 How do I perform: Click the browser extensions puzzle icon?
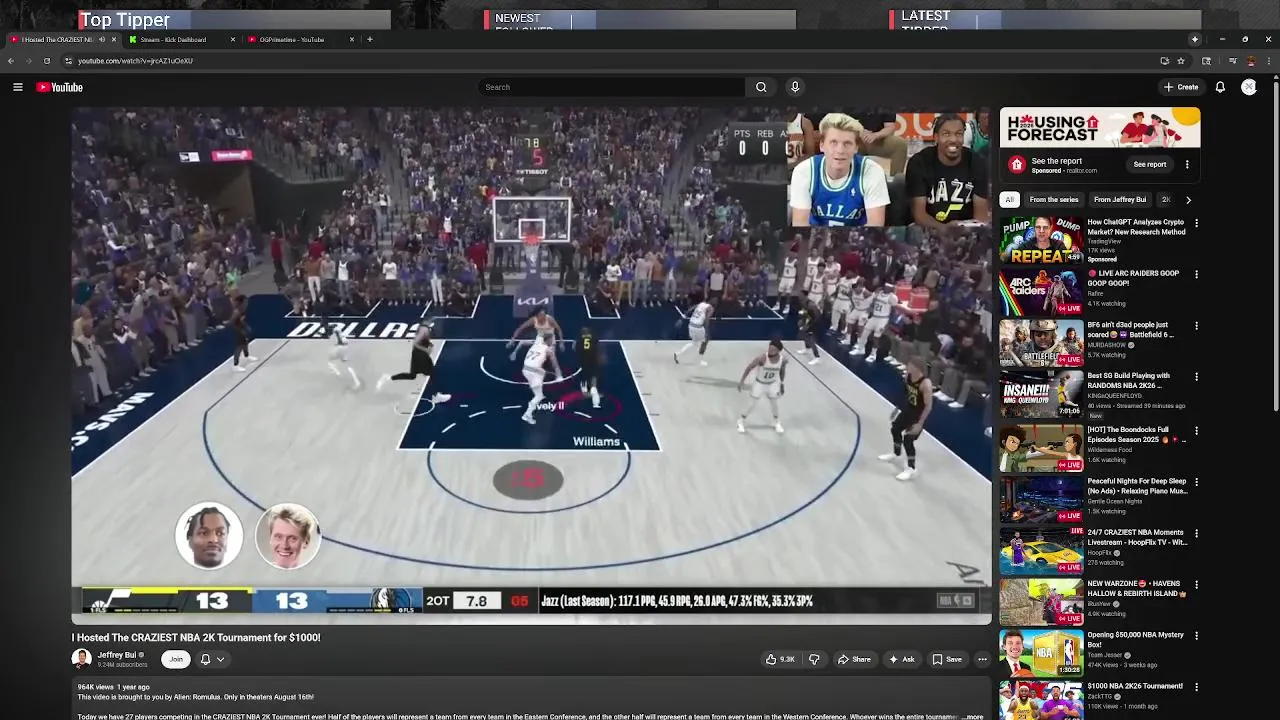[1206, 61]
